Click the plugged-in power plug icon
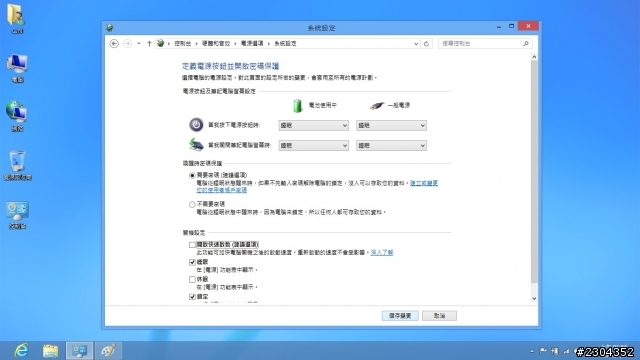The image size is (640, 360). (377, 106)
